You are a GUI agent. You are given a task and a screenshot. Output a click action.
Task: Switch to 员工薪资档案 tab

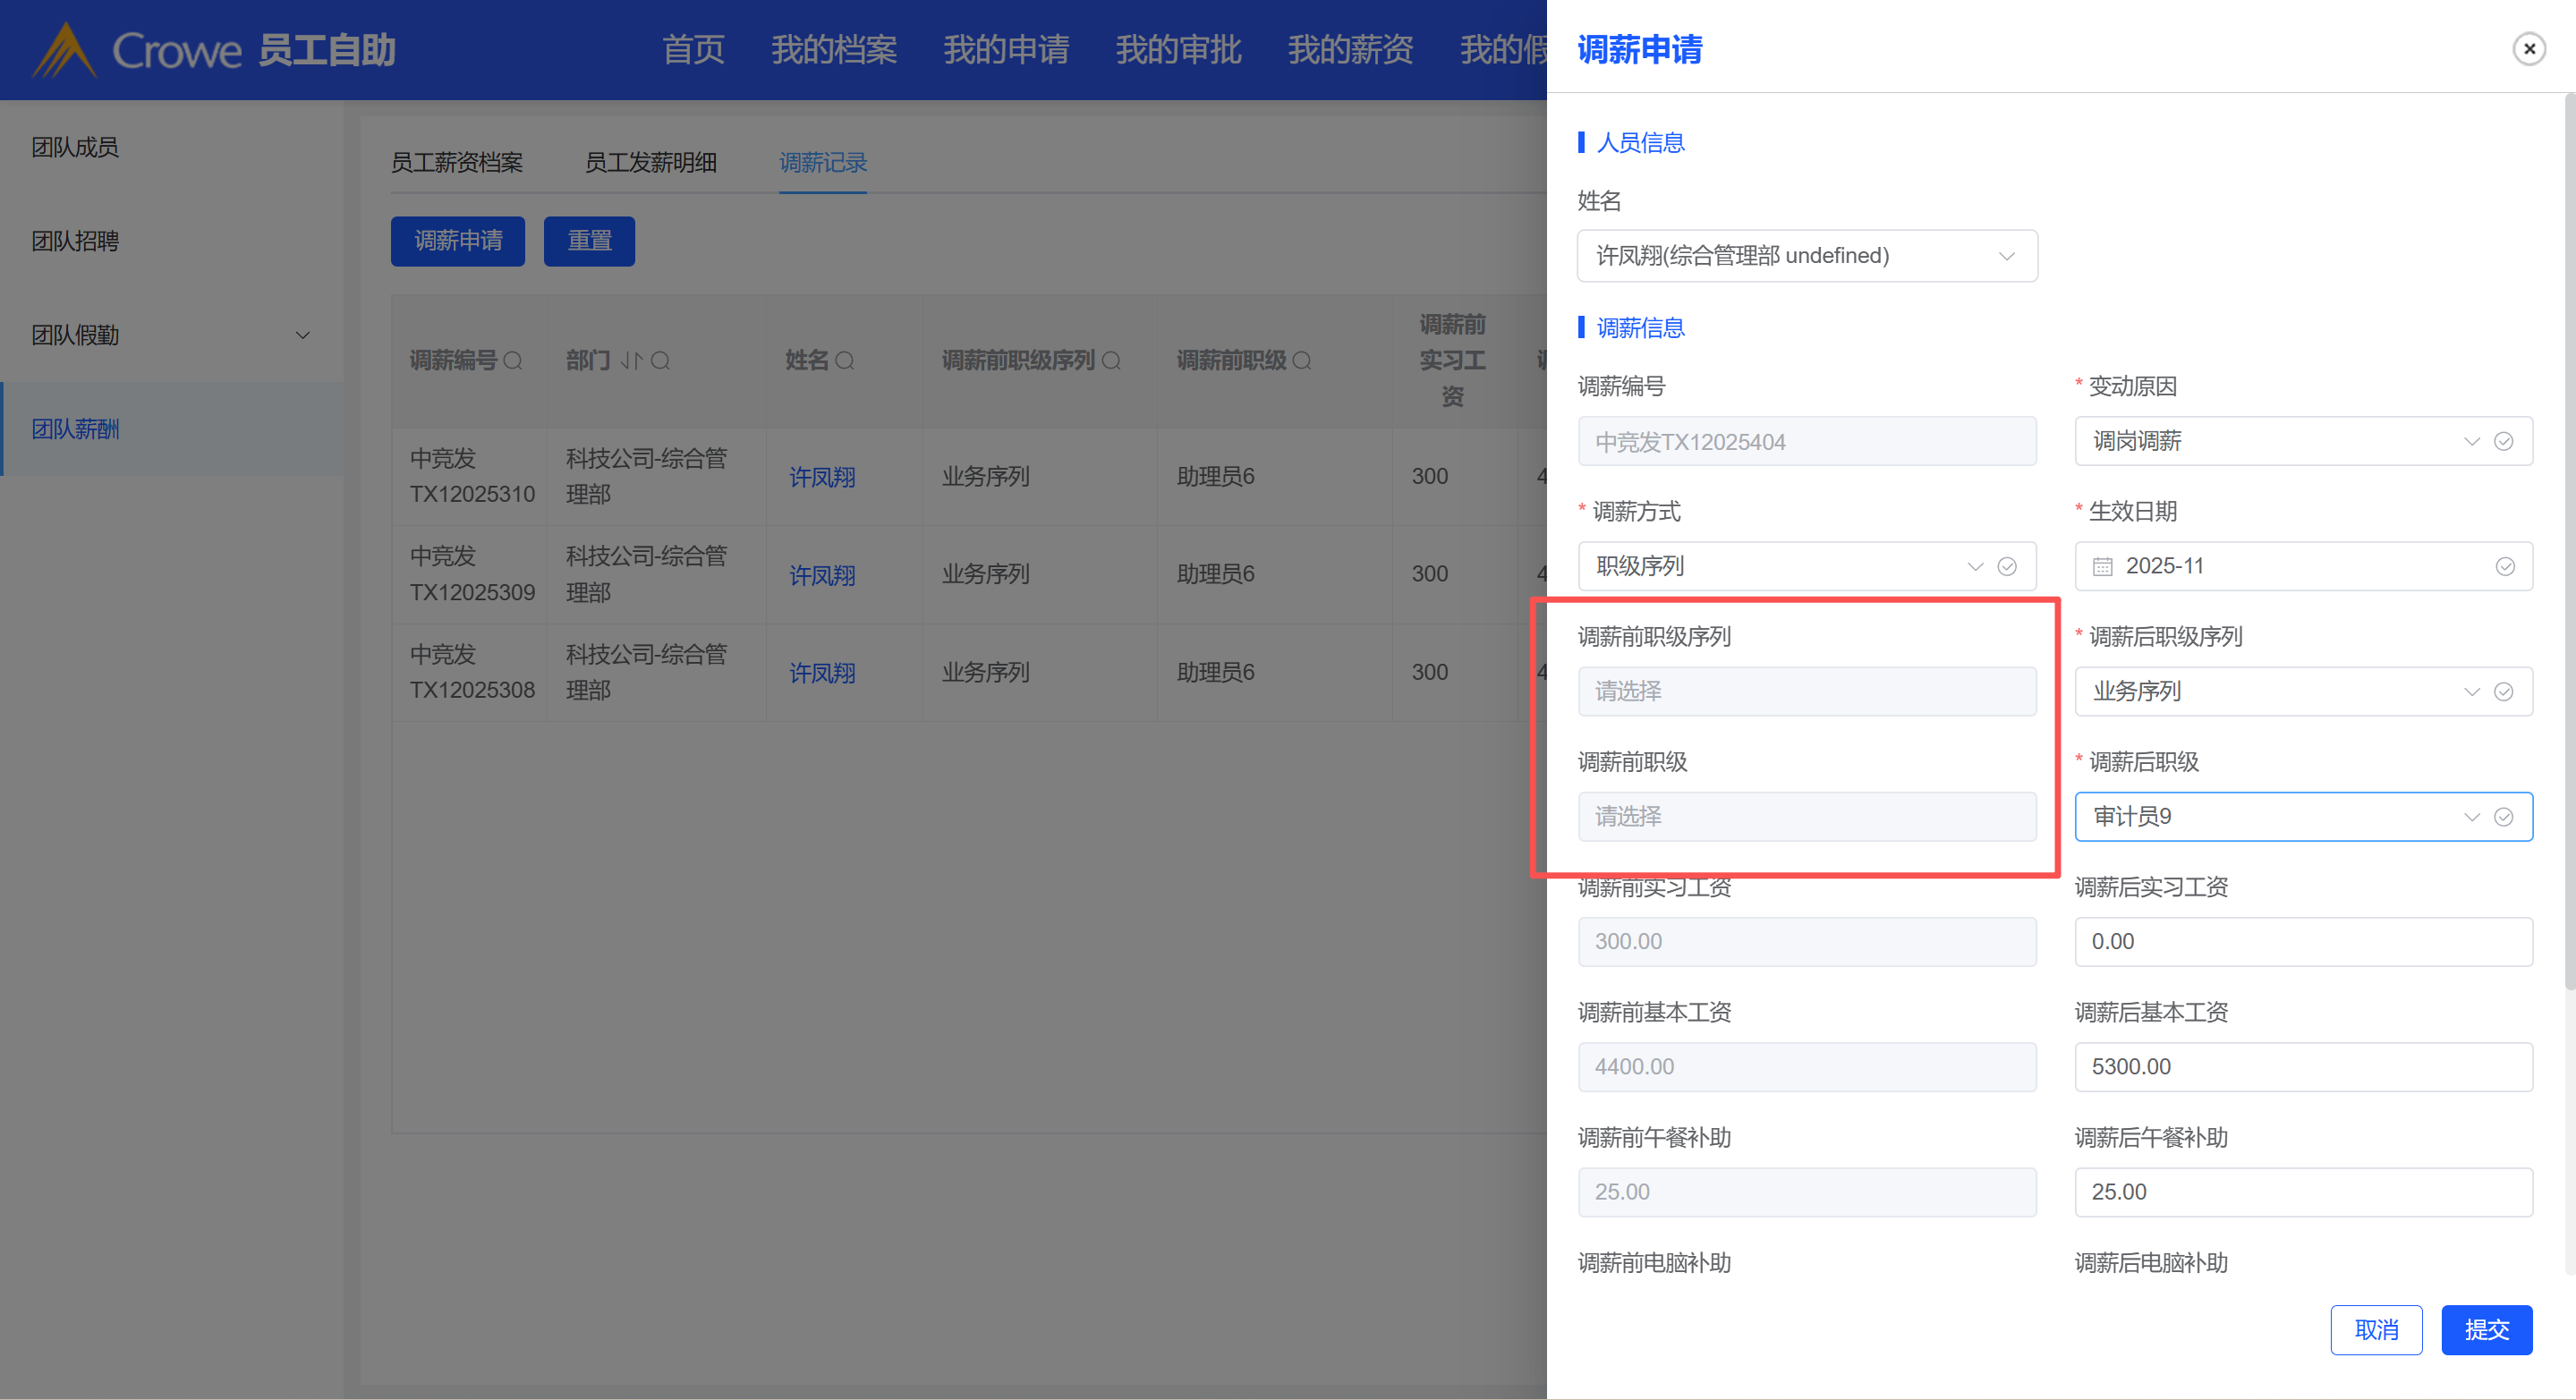(x=456, y=162)
